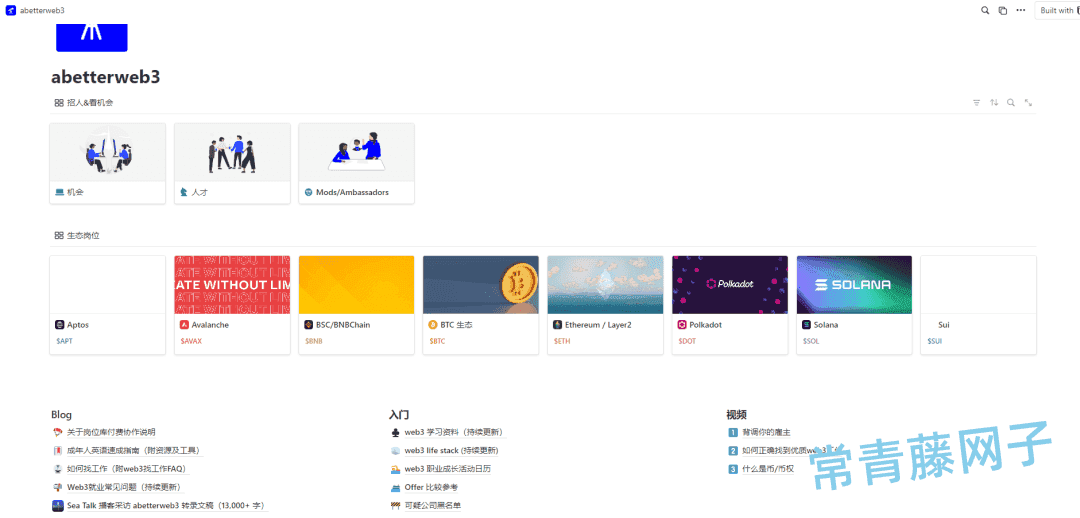1080x518 pixels.
Task: Open Sea Talk 播客采访 transcript link
Action: tap(165, 506)
